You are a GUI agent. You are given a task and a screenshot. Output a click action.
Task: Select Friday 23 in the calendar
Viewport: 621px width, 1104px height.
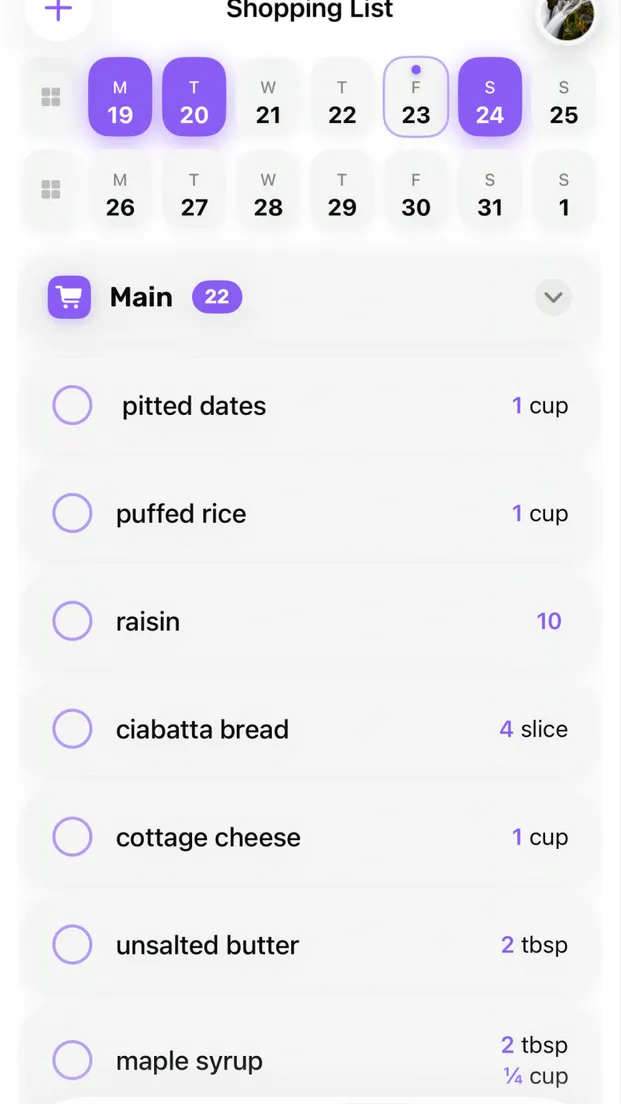[x=416, y=96]
